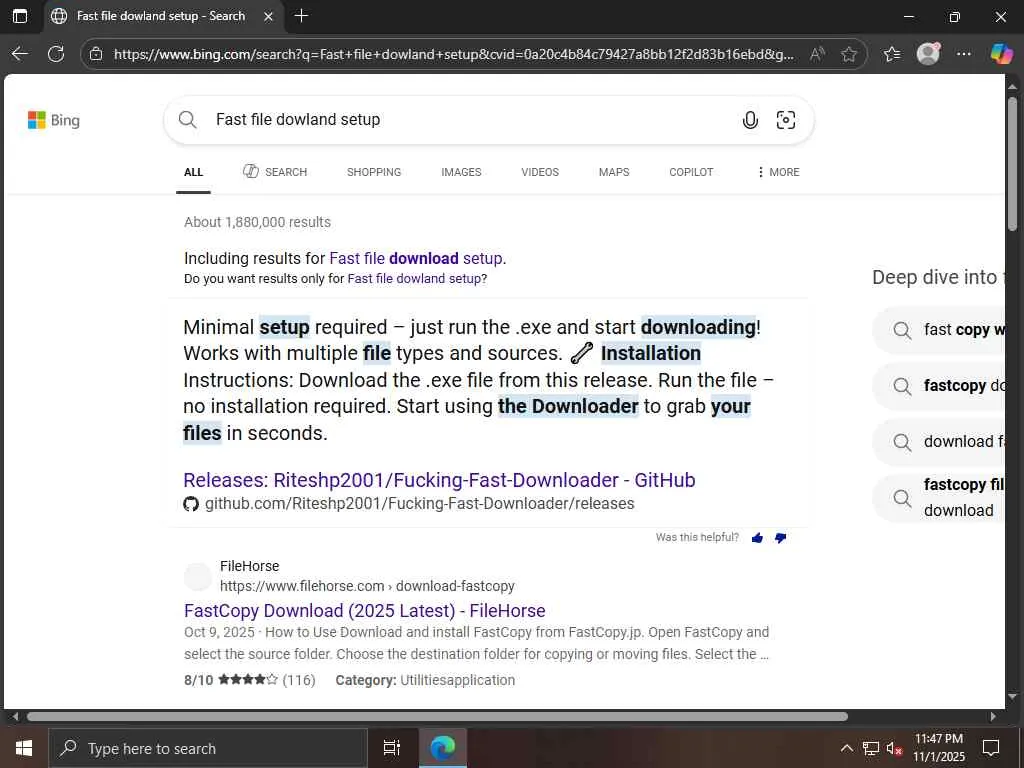Search by voice with microphone icon
Screen dimensions: 1024x768
pyautogui.click(x=750, y=120)
